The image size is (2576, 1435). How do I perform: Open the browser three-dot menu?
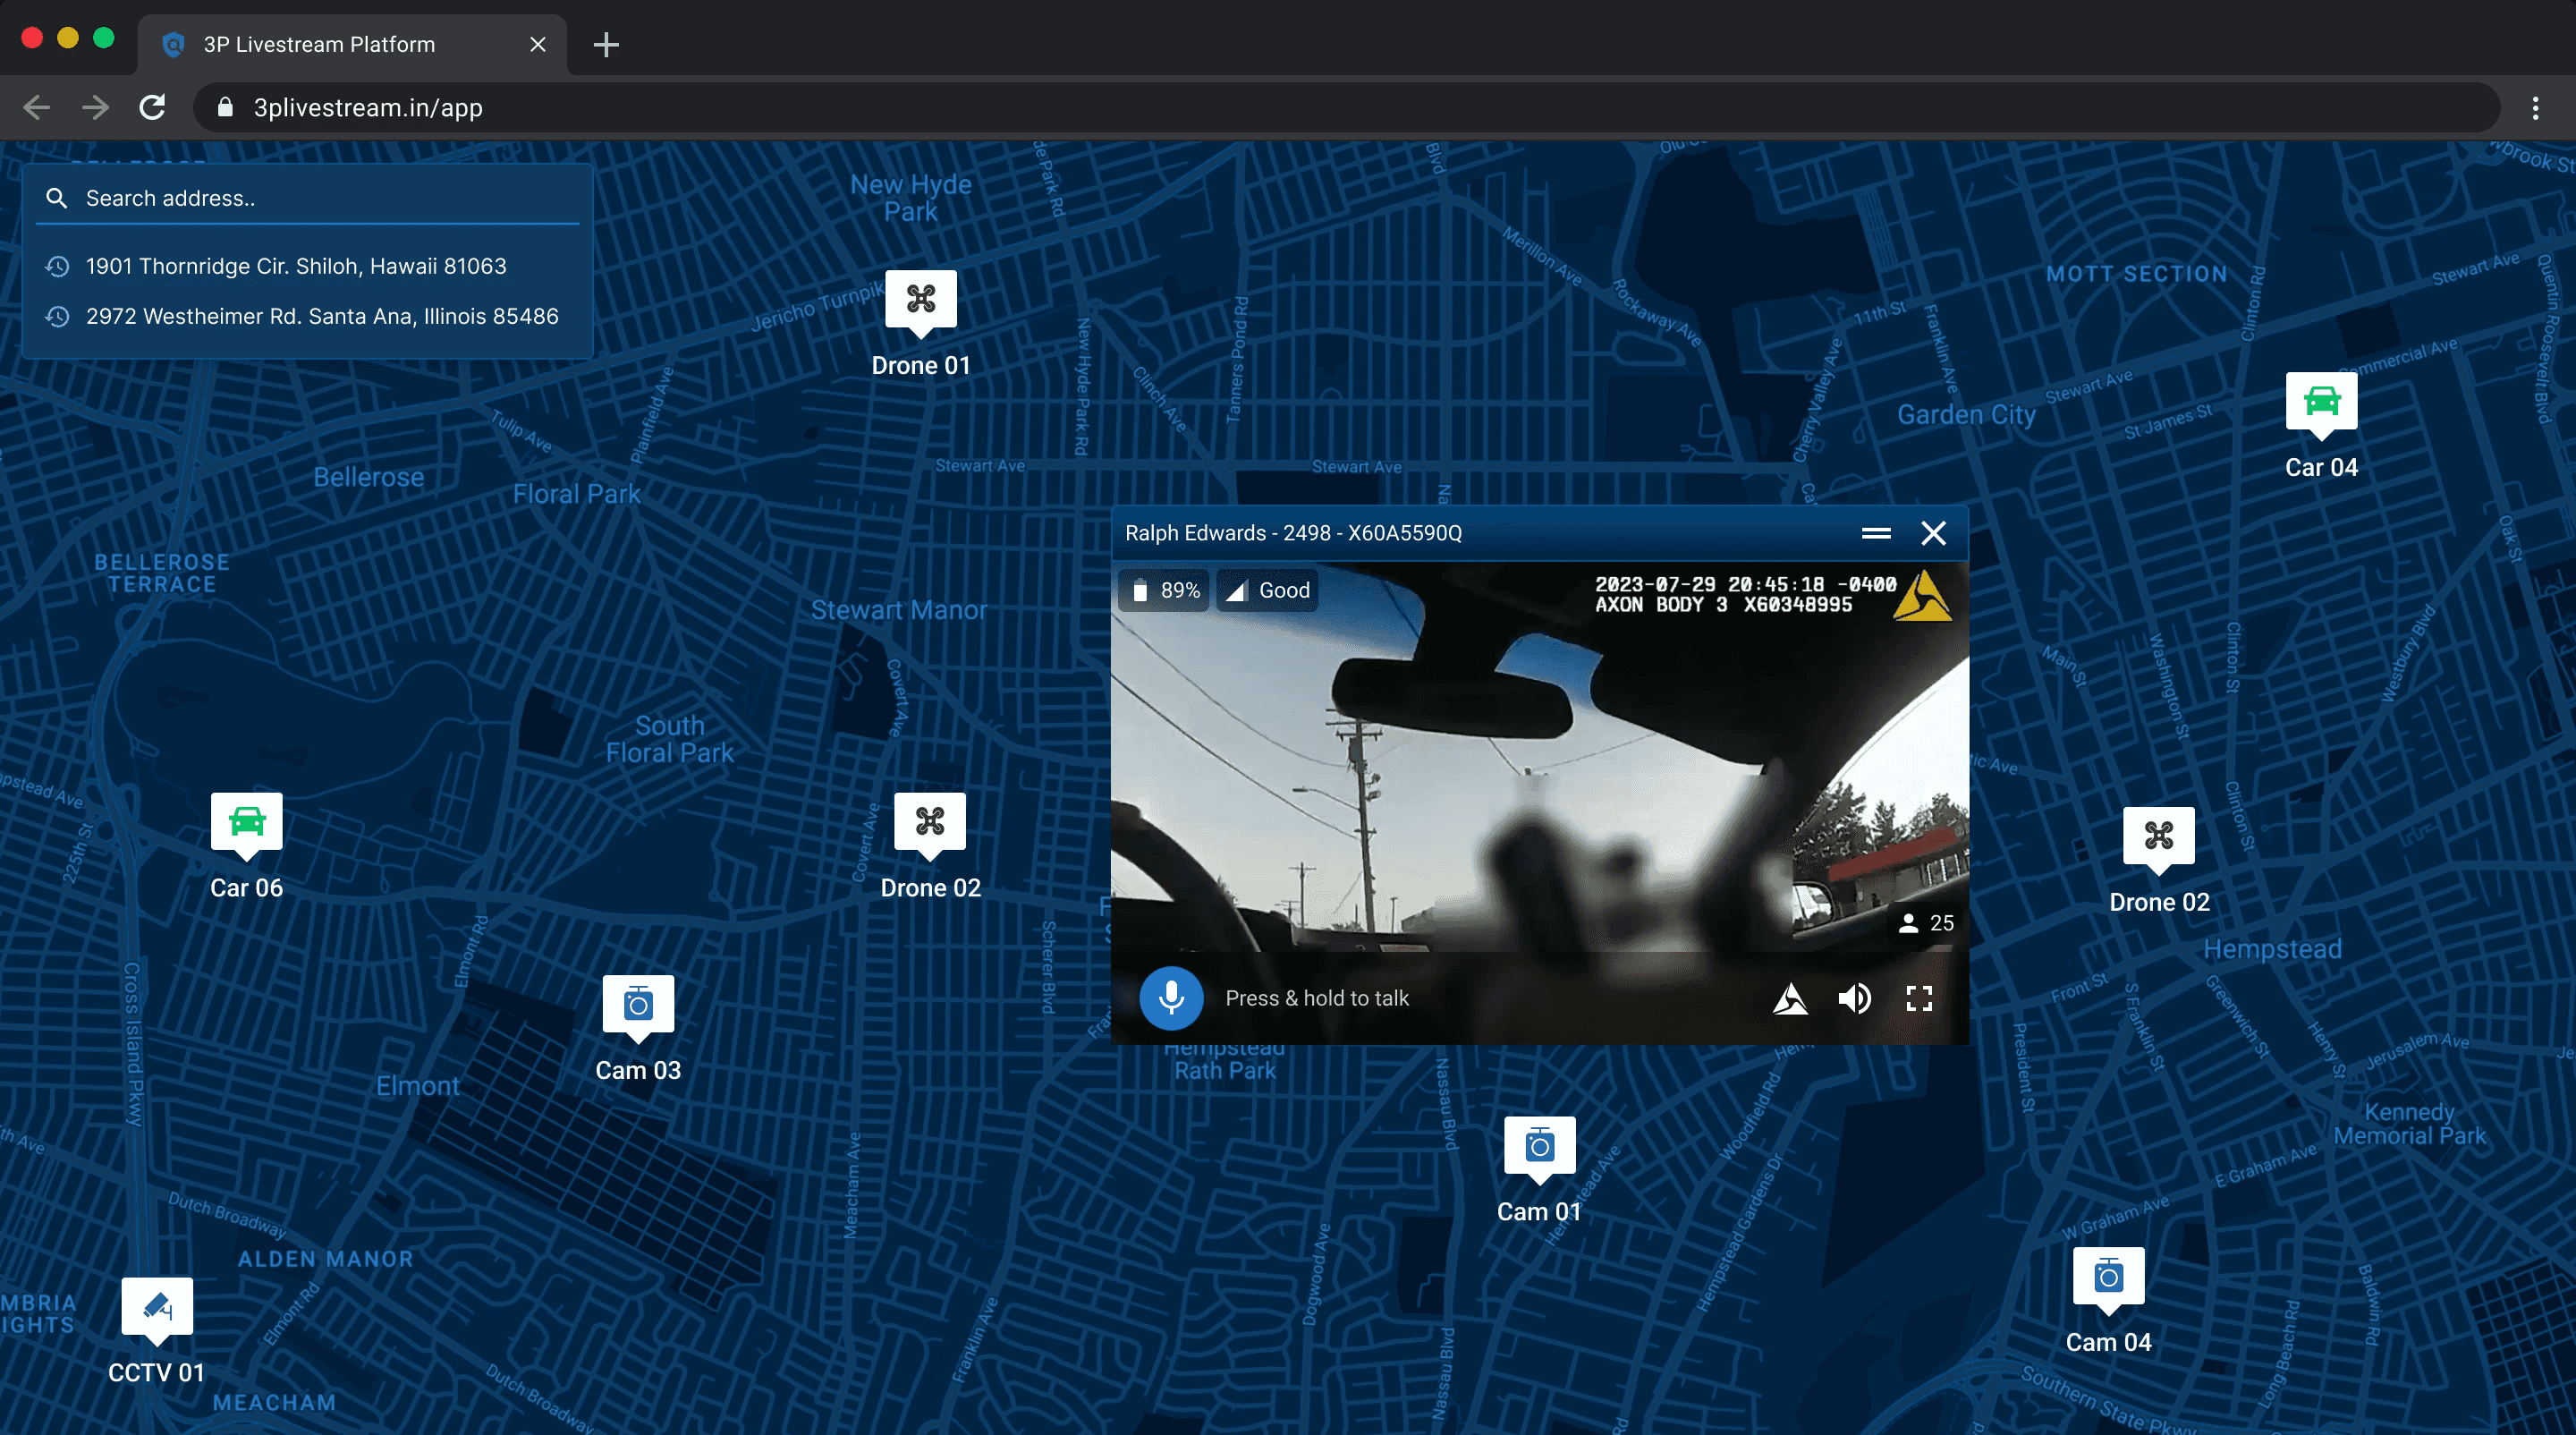pos(2535,108)
